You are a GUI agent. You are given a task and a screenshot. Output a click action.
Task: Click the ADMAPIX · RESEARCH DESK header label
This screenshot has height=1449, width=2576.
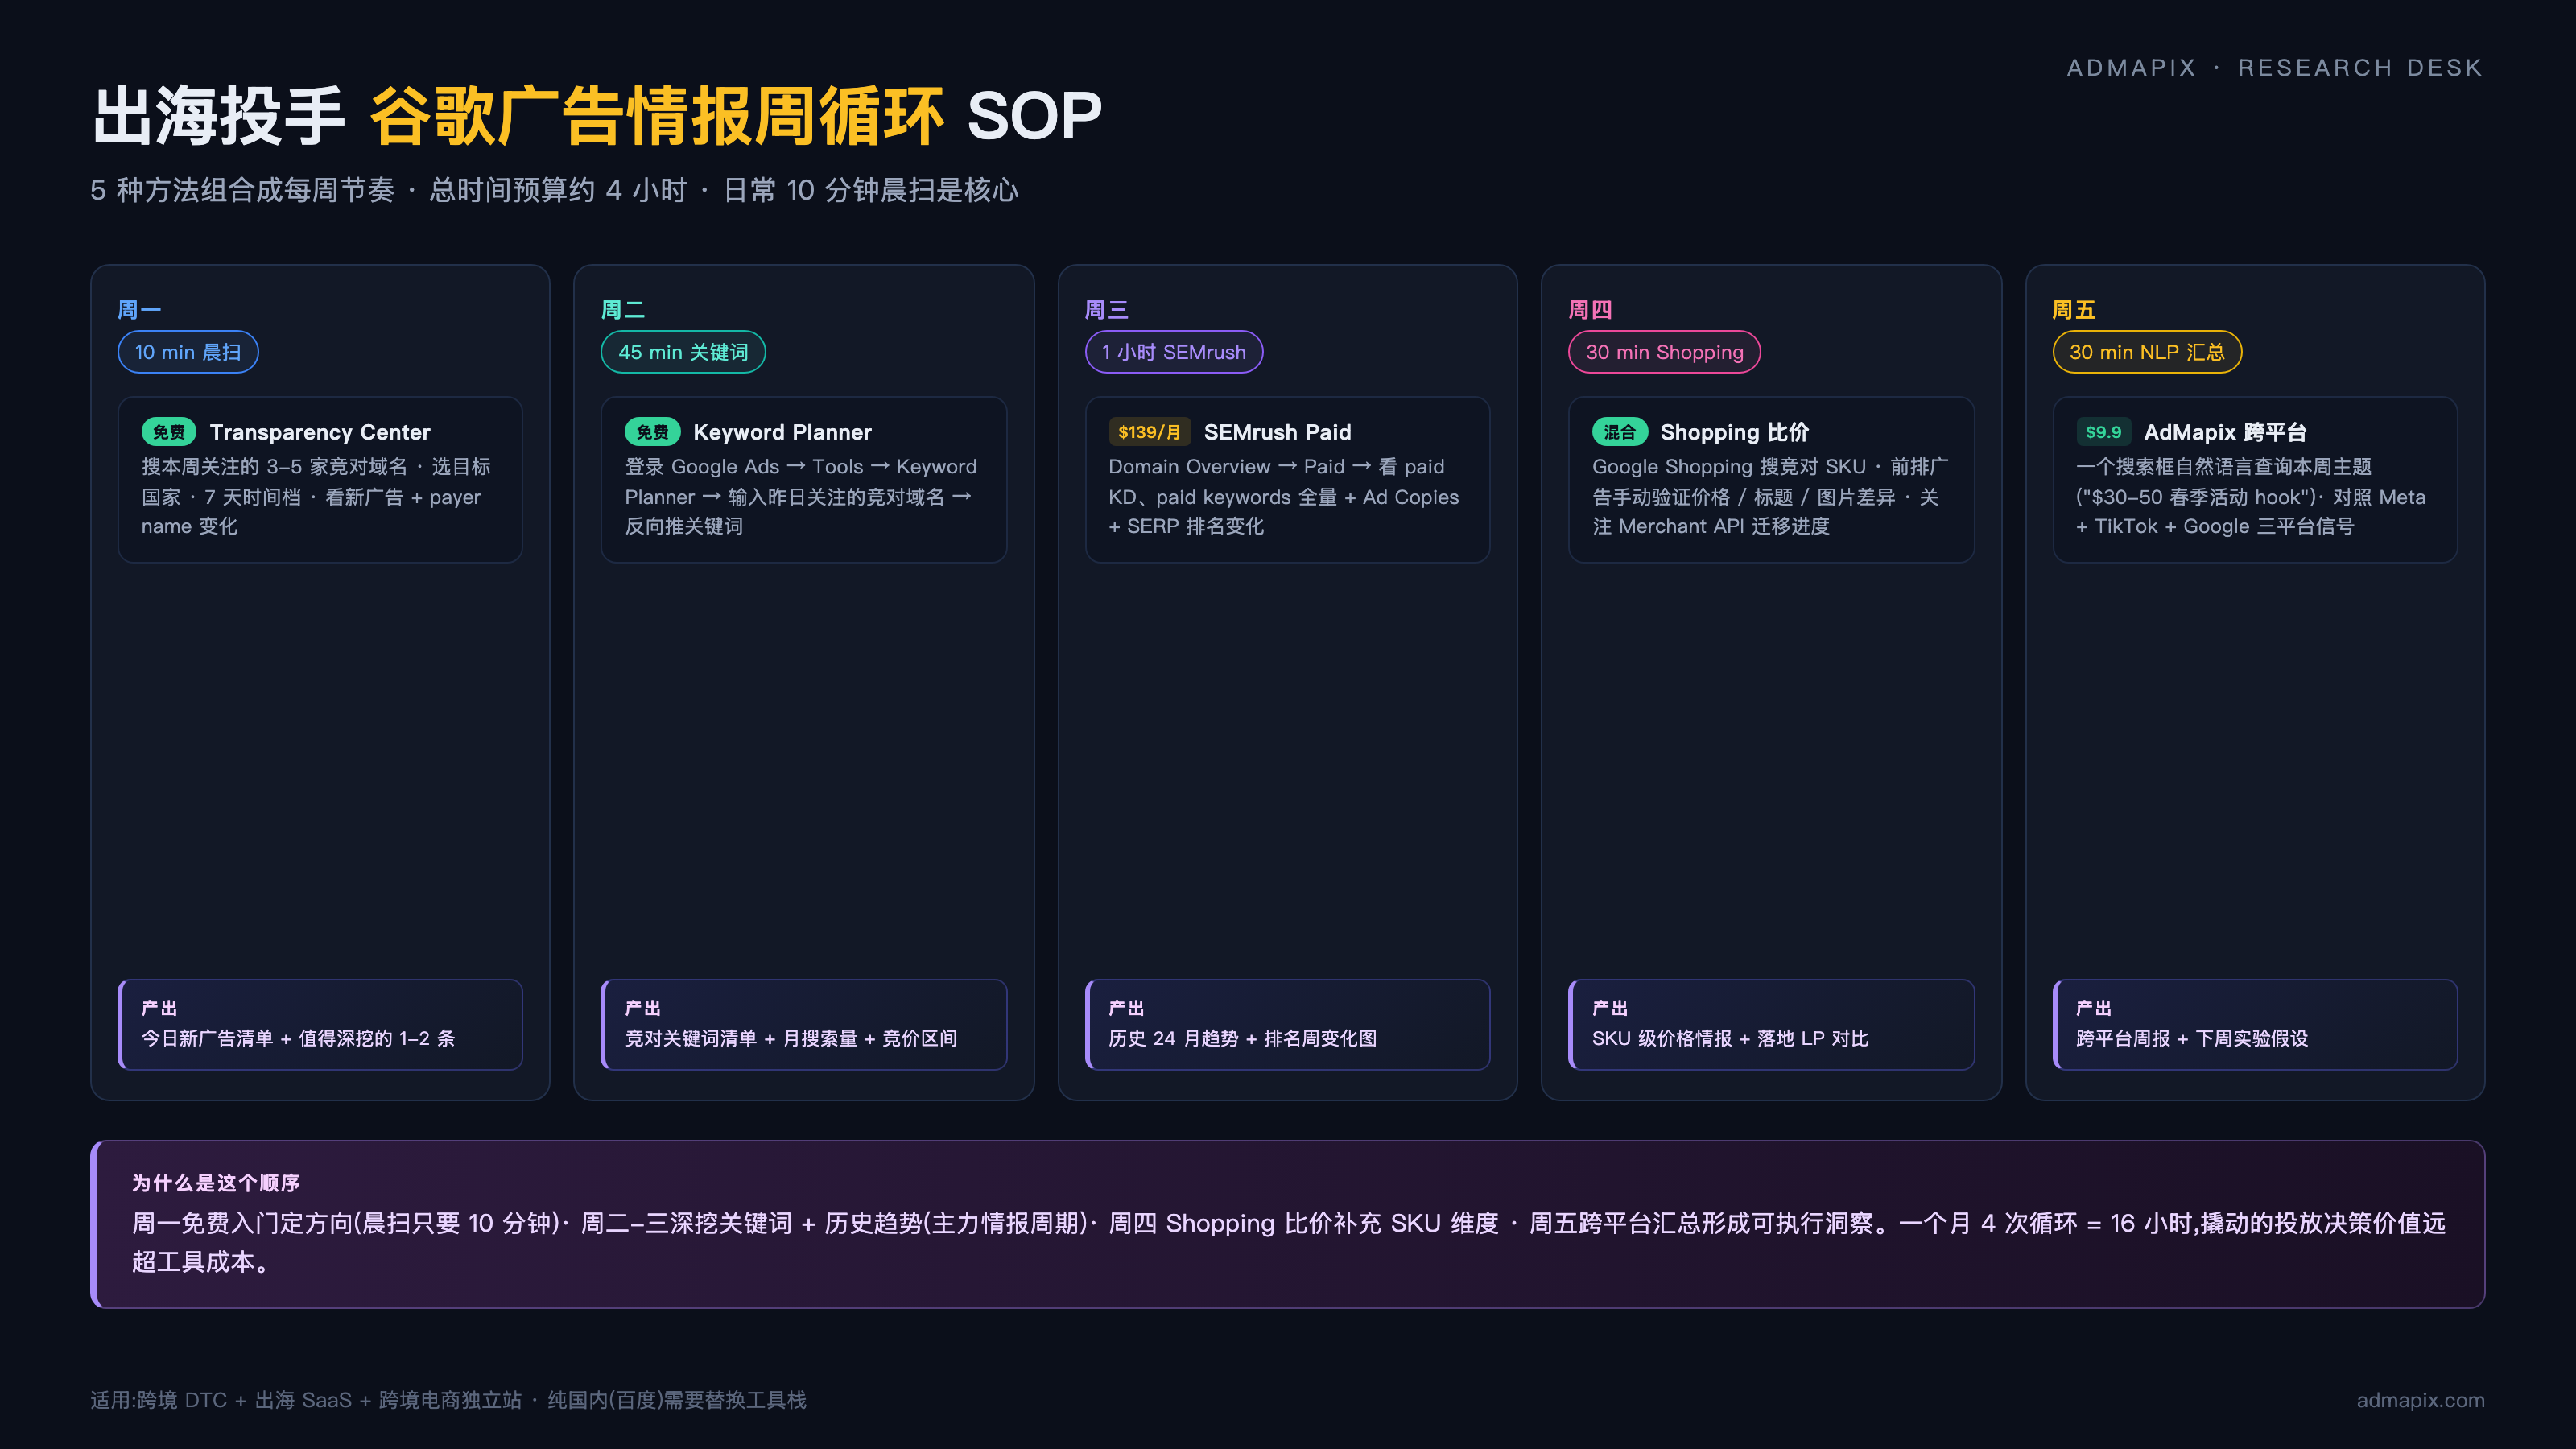click(x=2274, y=68)
